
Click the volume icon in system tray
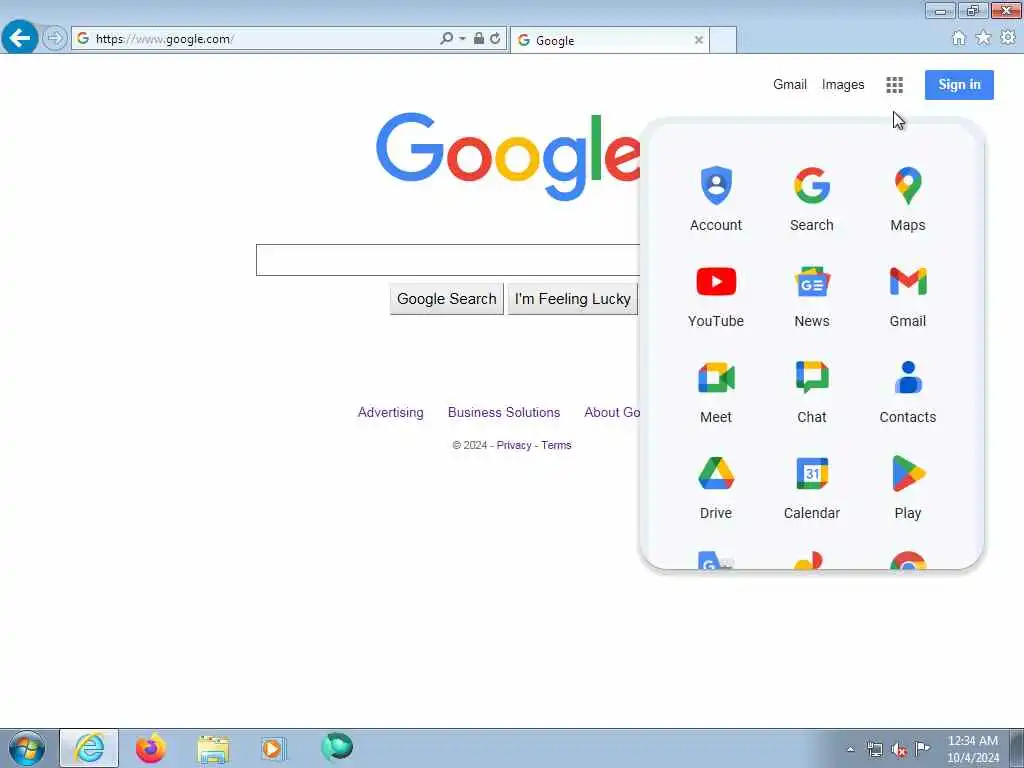click(x=899, y=750)
